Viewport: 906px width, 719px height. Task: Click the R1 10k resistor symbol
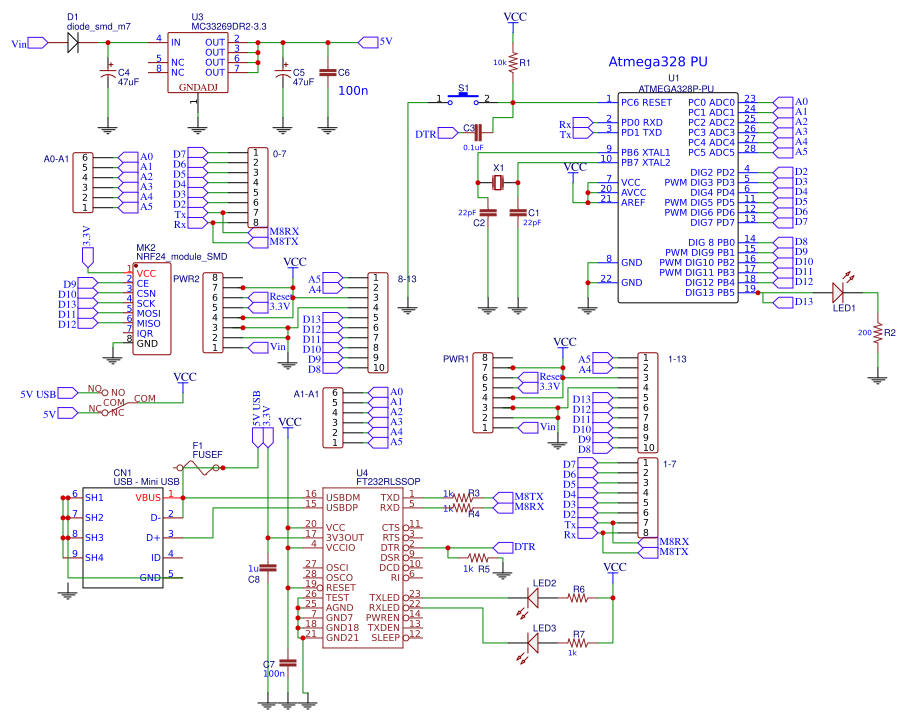coord(513,62)
